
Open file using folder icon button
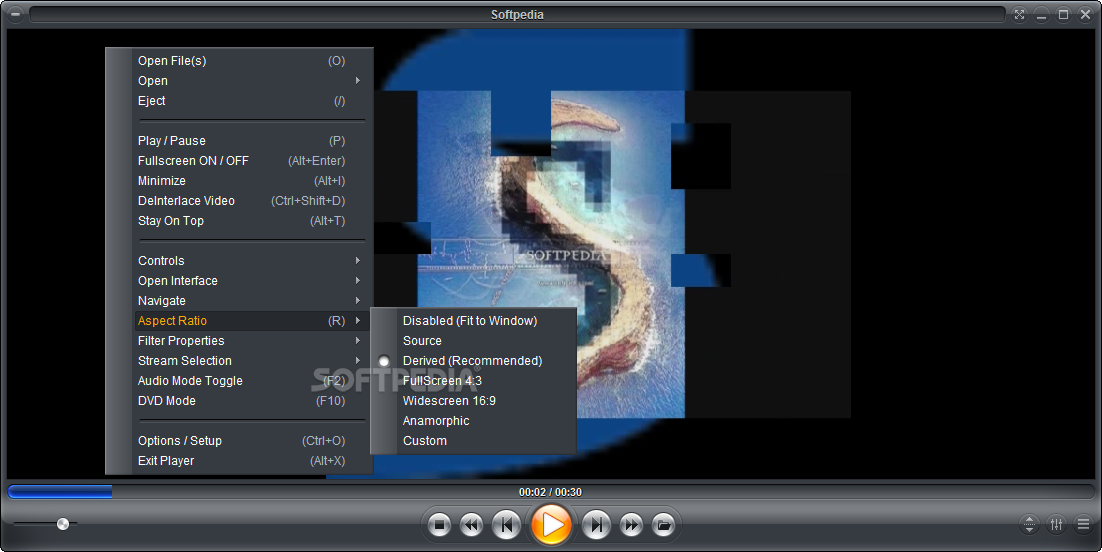[x=663, y=525]
